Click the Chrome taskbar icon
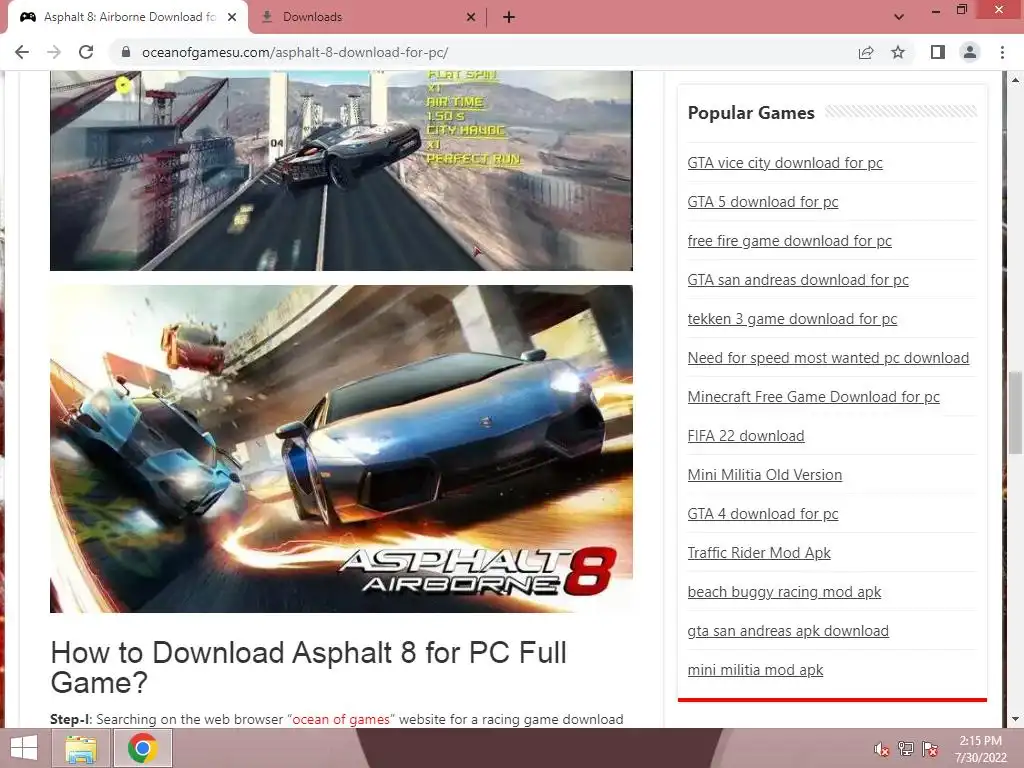The height and width of the screenshot is (768, 1024). click(142, 748)
